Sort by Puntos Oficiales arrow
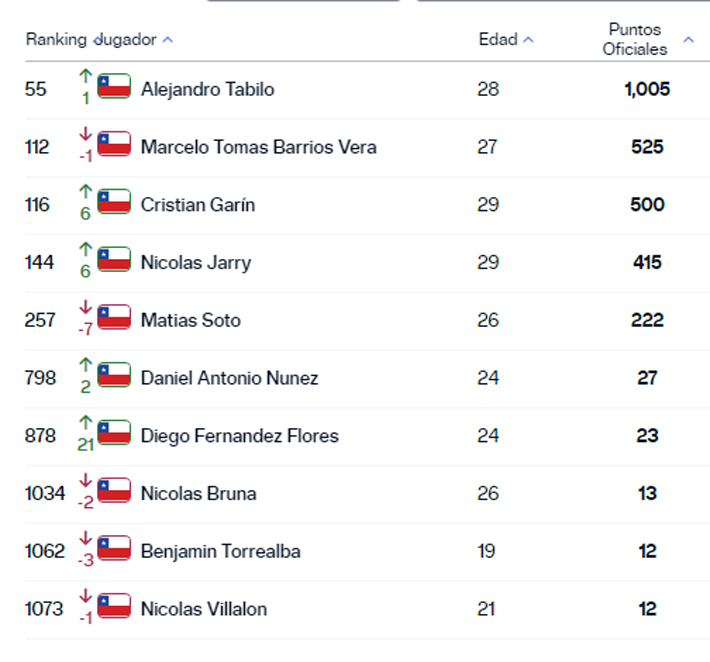Image resolution: width=710 pixels, height=662 pixels. click(688, 40)
